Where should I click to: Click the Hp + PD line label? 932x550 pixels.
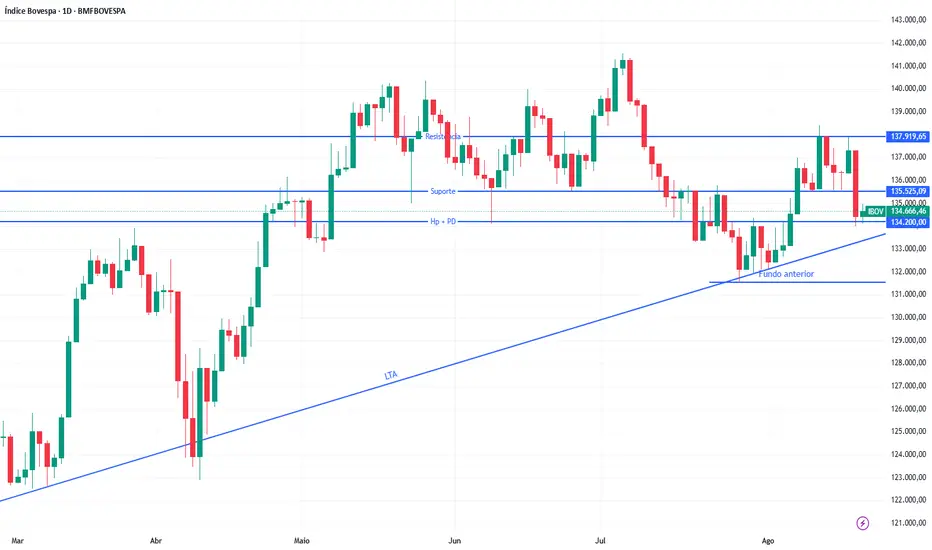tap(442, 221)
